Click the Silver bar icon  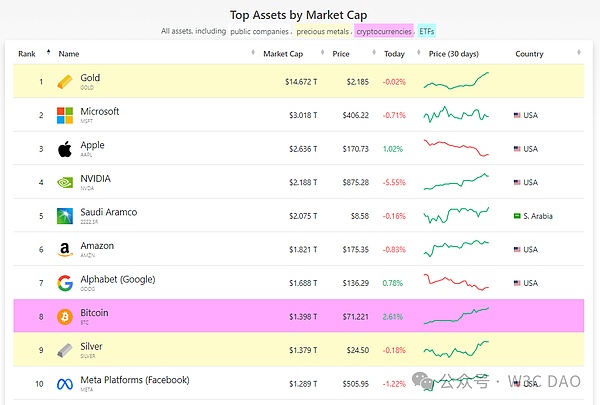64,350
